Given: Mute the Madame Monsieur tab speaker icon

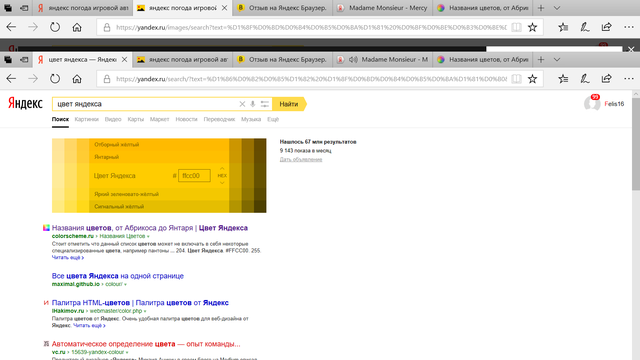Looking at the screenshot, I should pos(353,60).
